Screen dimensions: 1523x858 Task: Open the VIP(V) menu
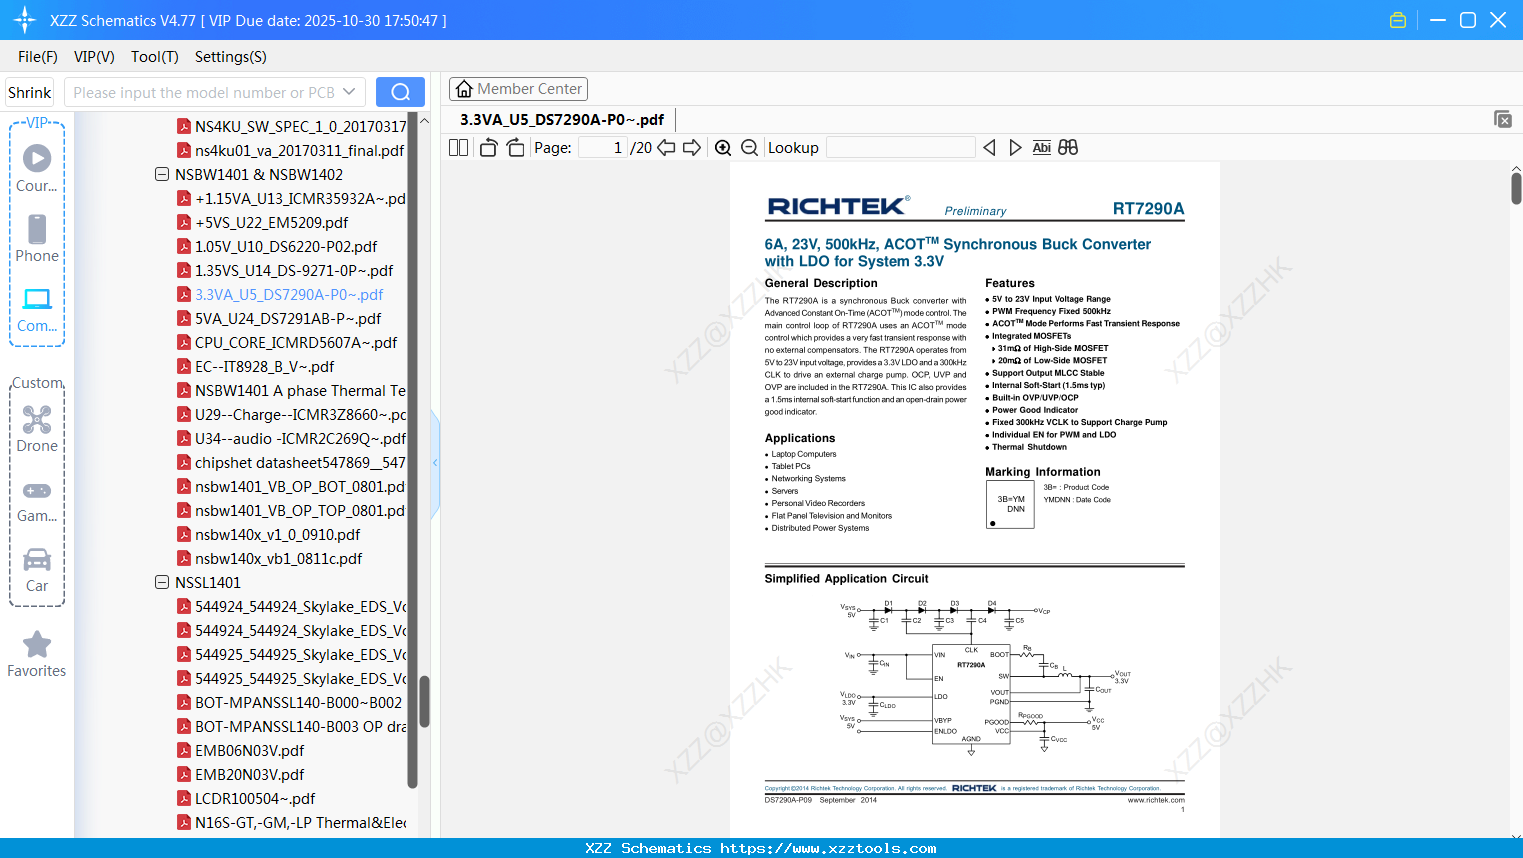(x=94, y=57)
